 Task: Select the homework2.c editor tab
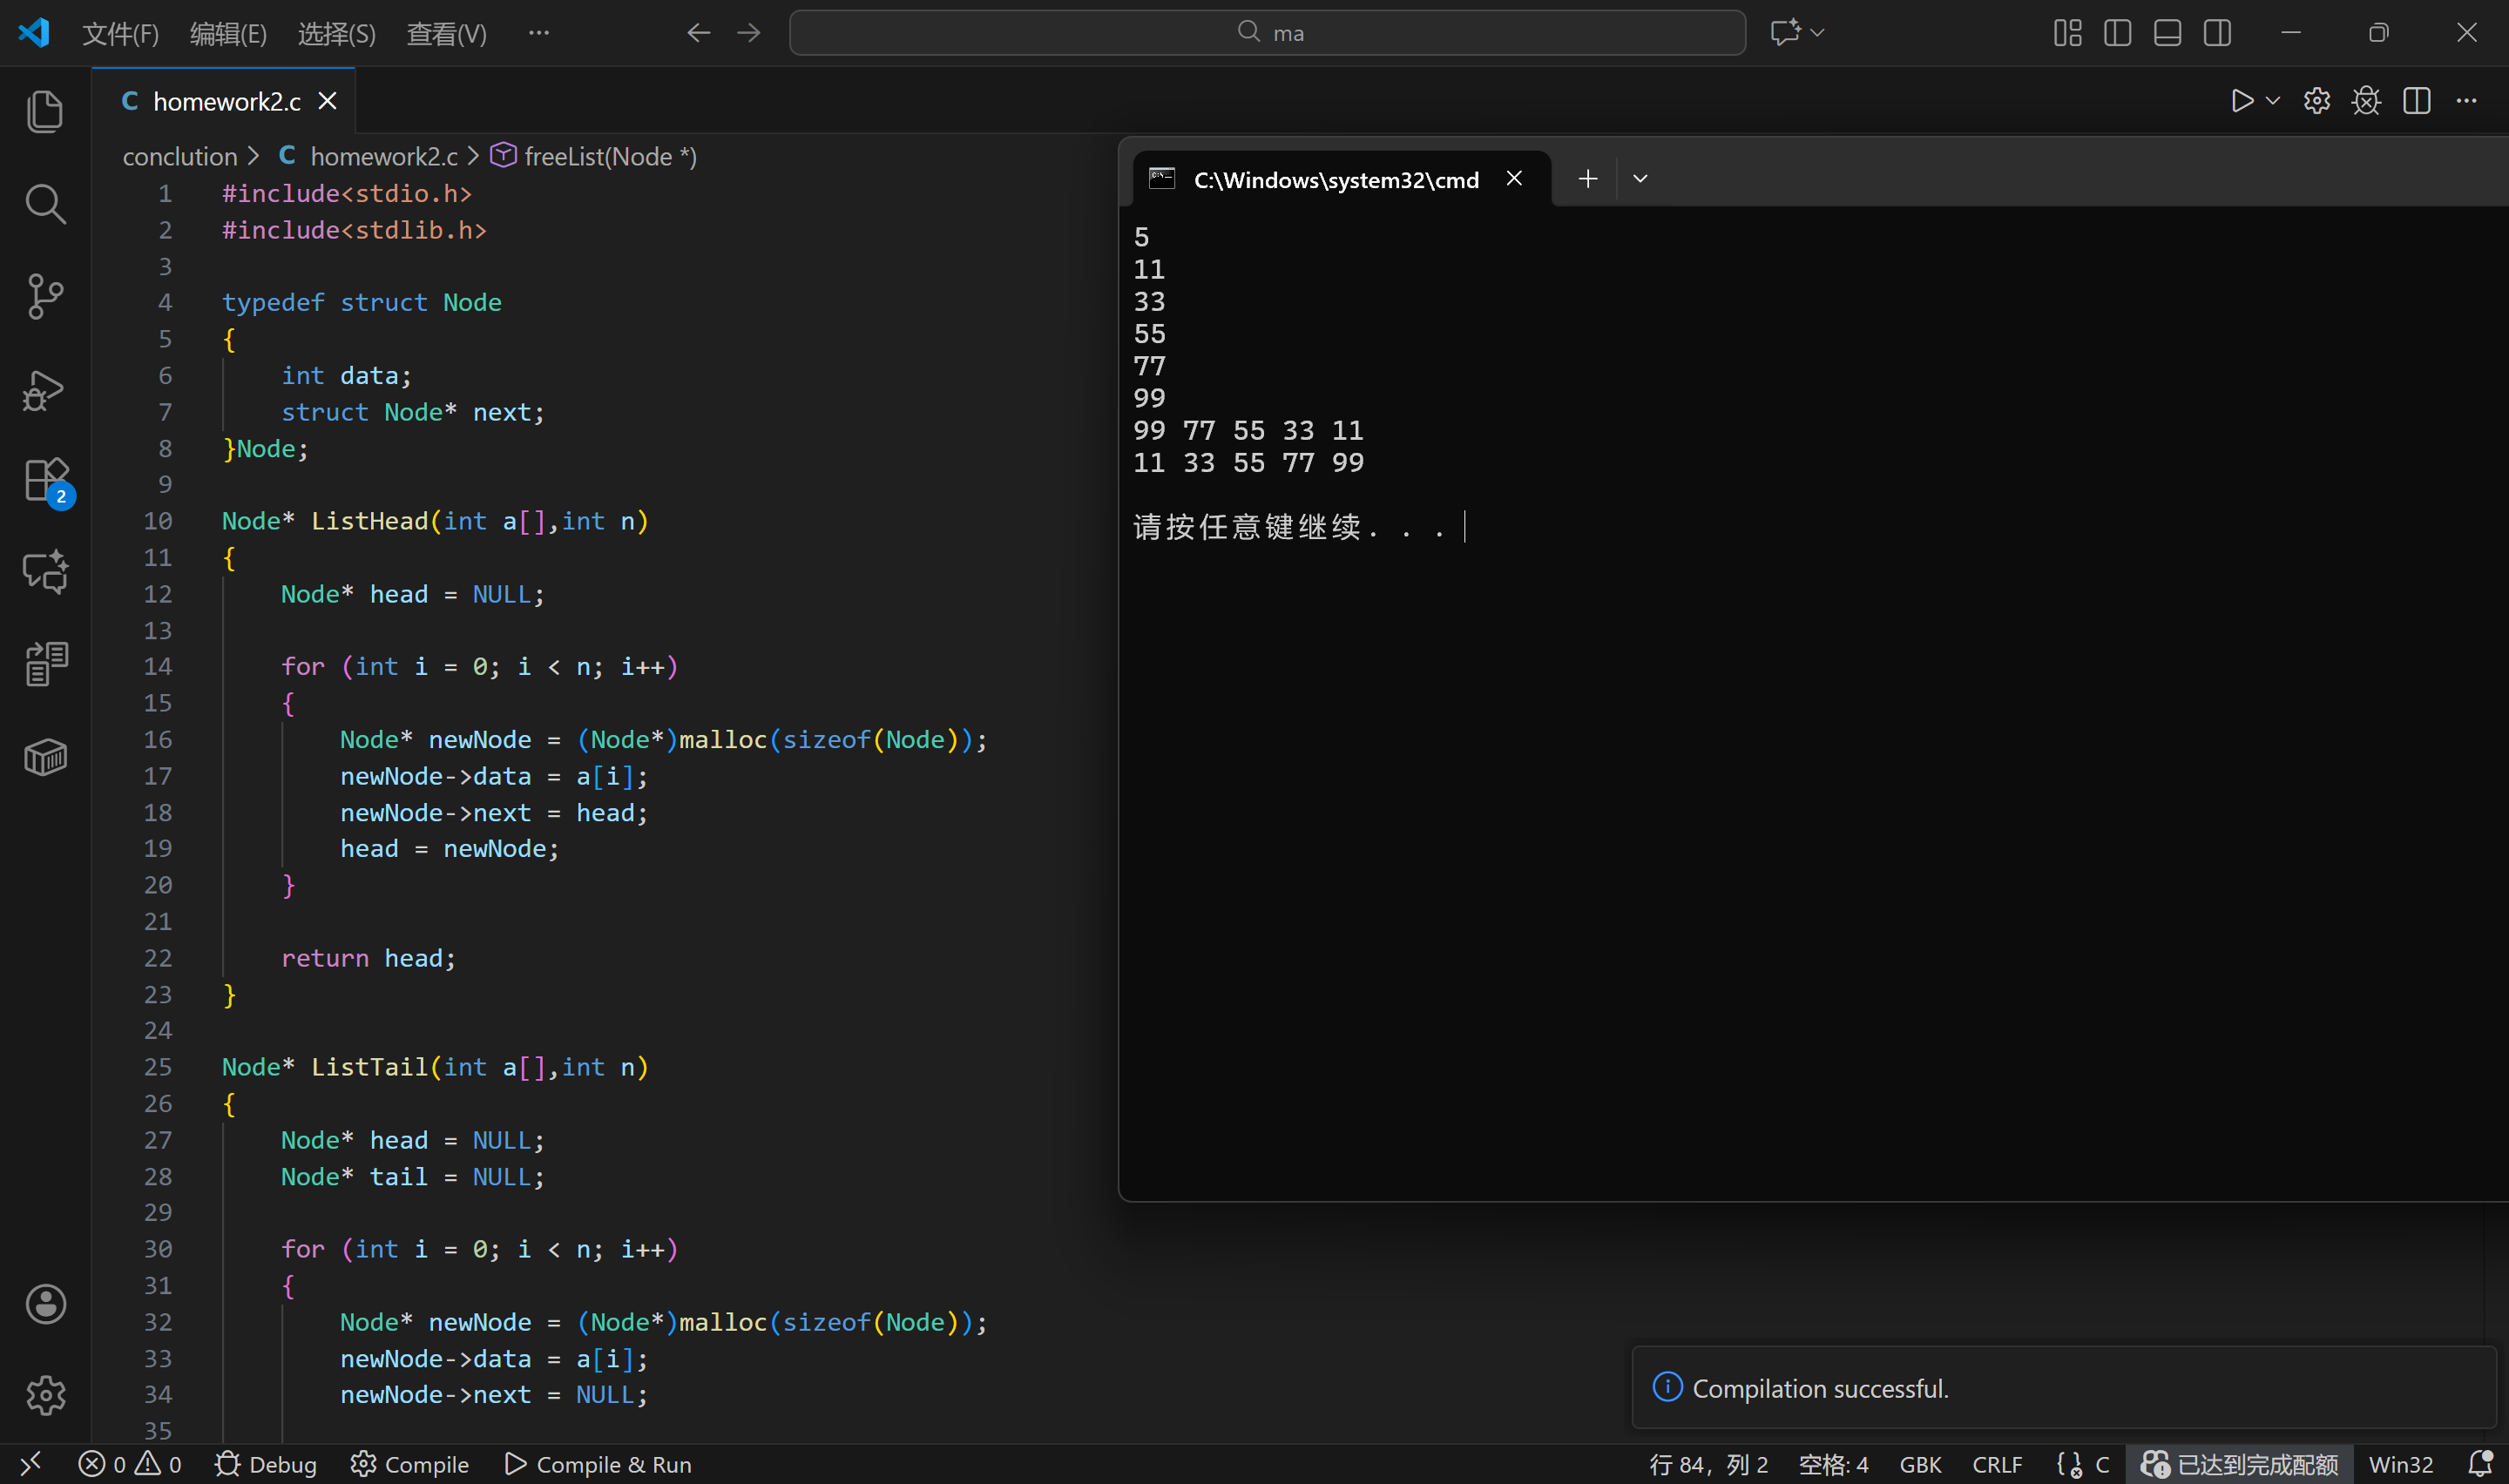[226, 101]
